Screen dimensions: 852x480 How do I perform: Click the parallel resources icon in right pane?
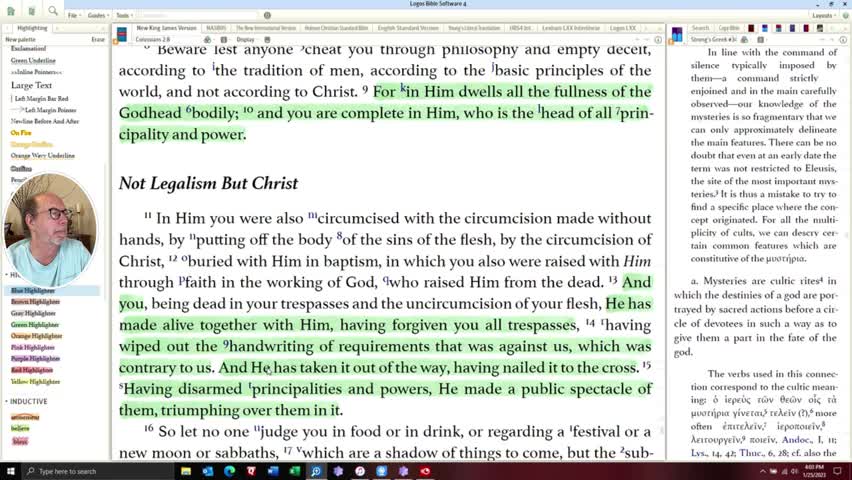744,40
